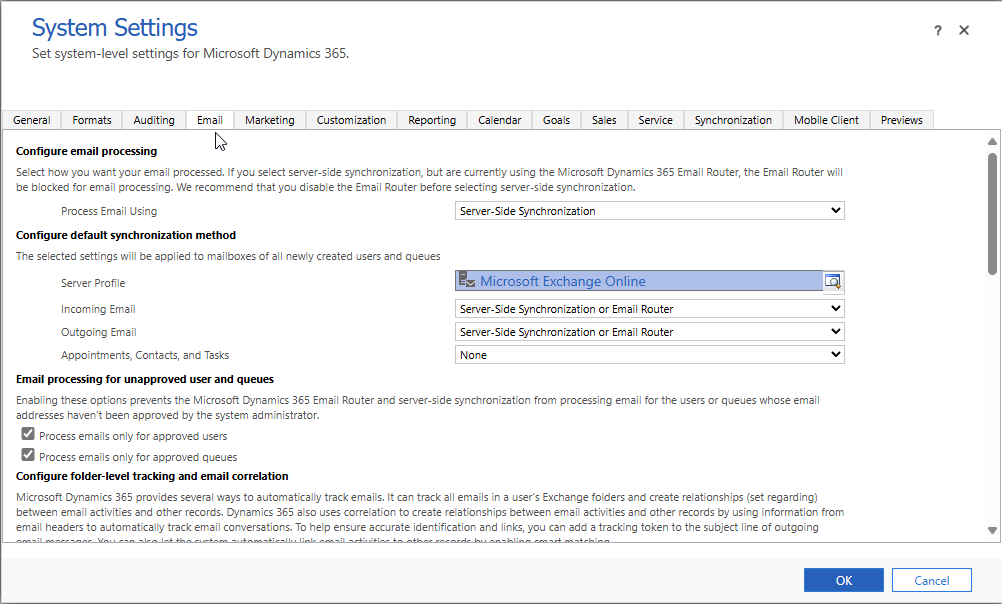Viewport: 1002px width, 604px height.
Task: Open the Outgoing Email dropdown
Action: [649, 332]
